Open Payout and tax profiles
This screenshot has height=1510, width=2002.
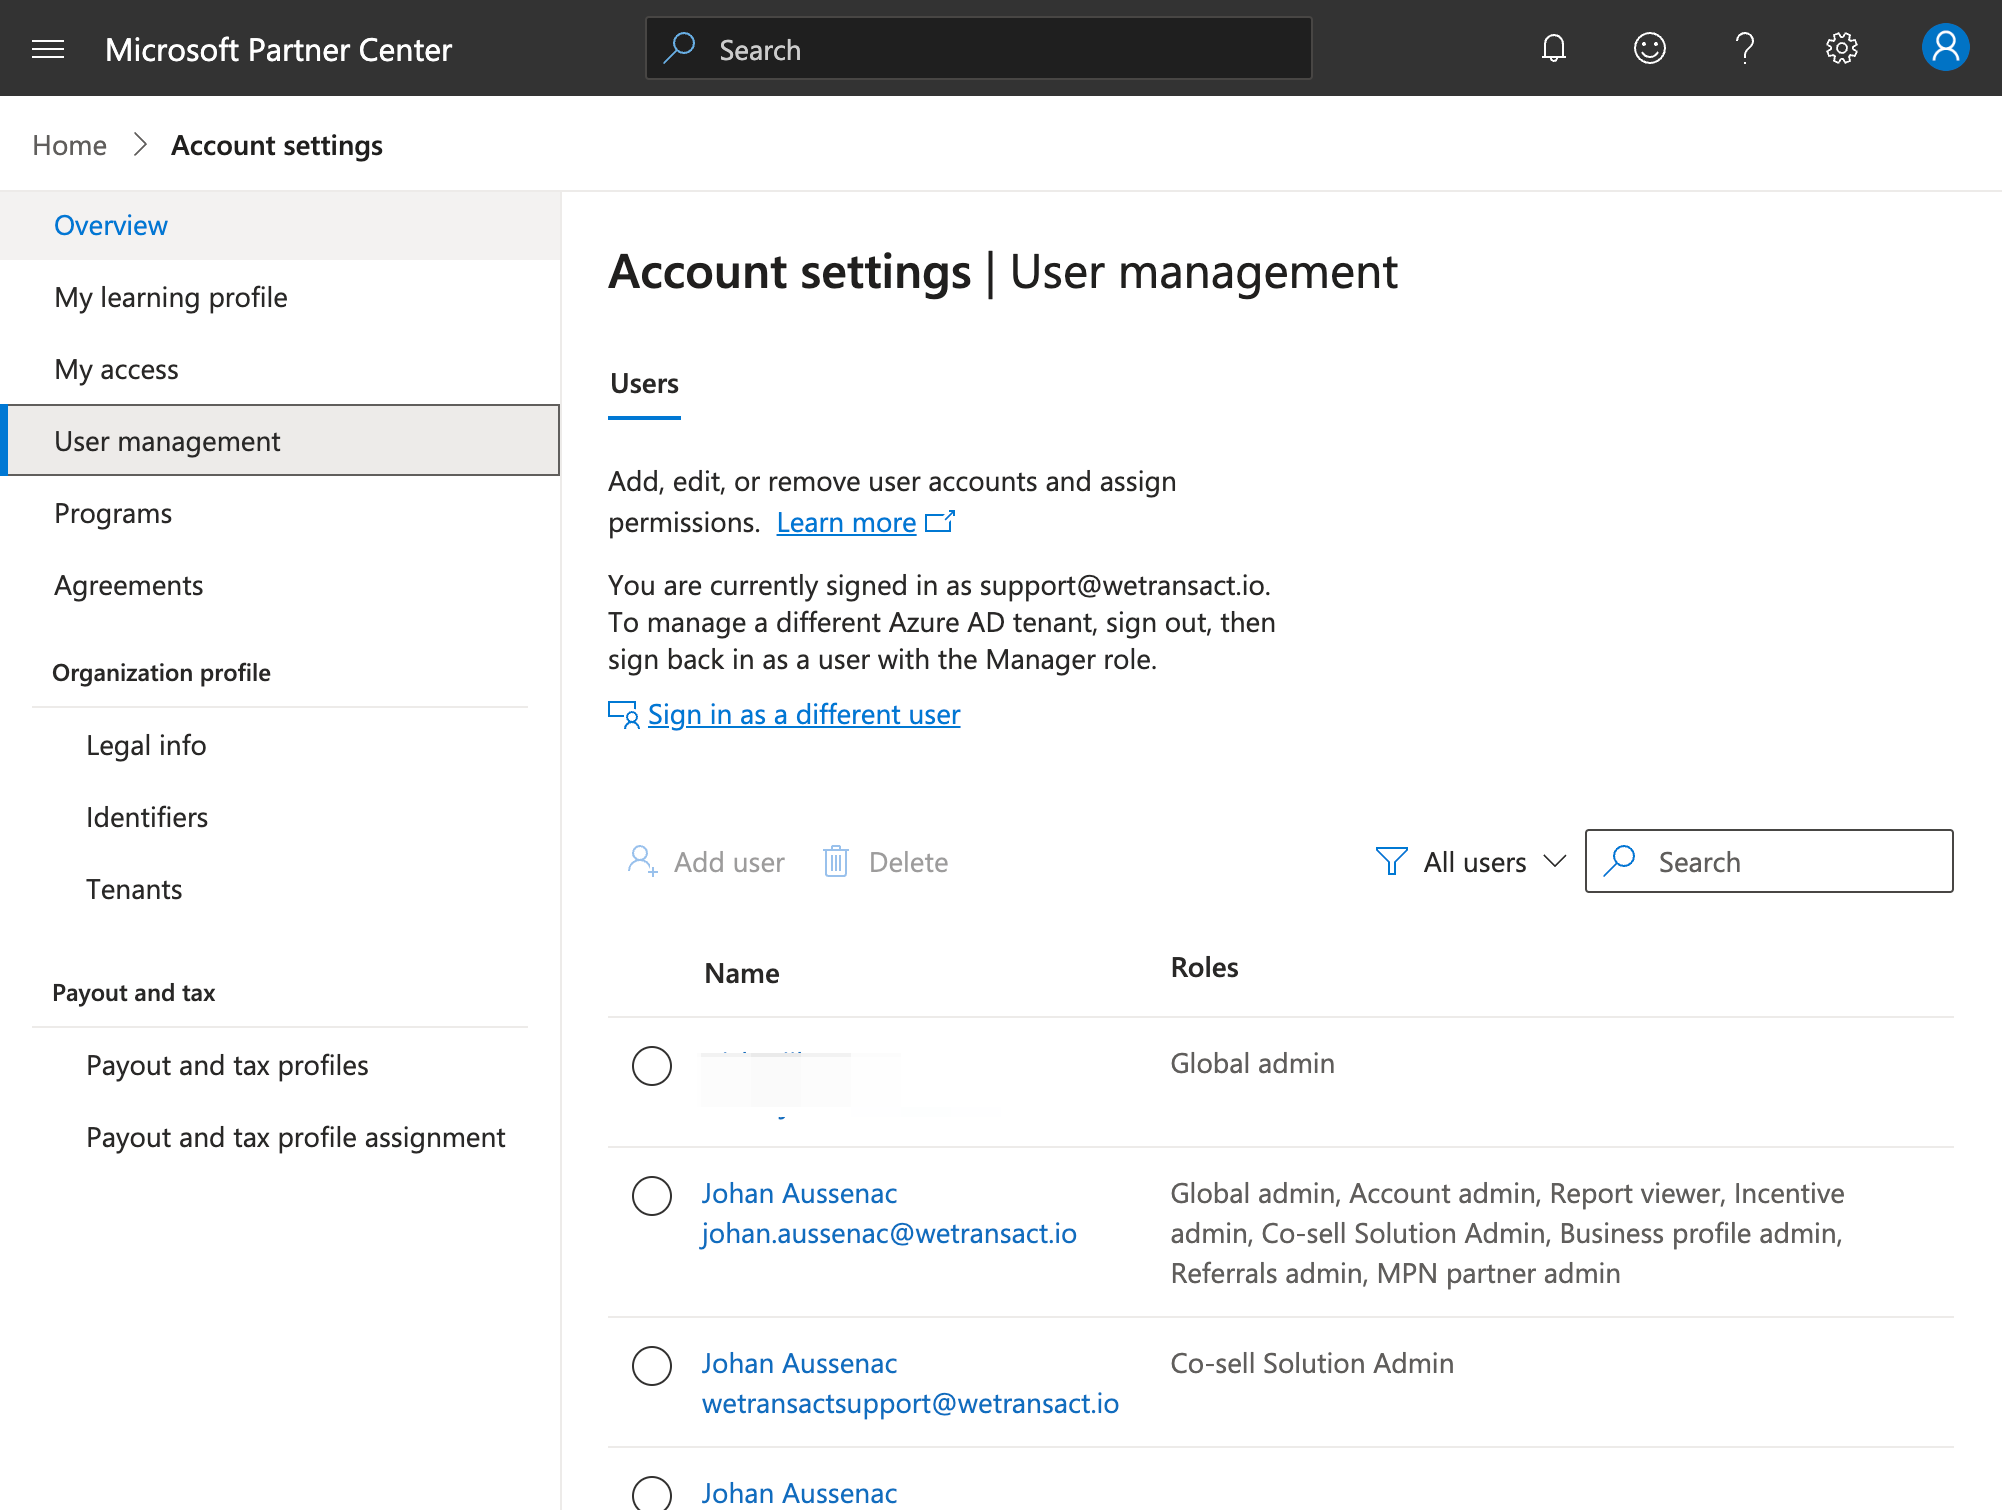(x=227, y=1066)
